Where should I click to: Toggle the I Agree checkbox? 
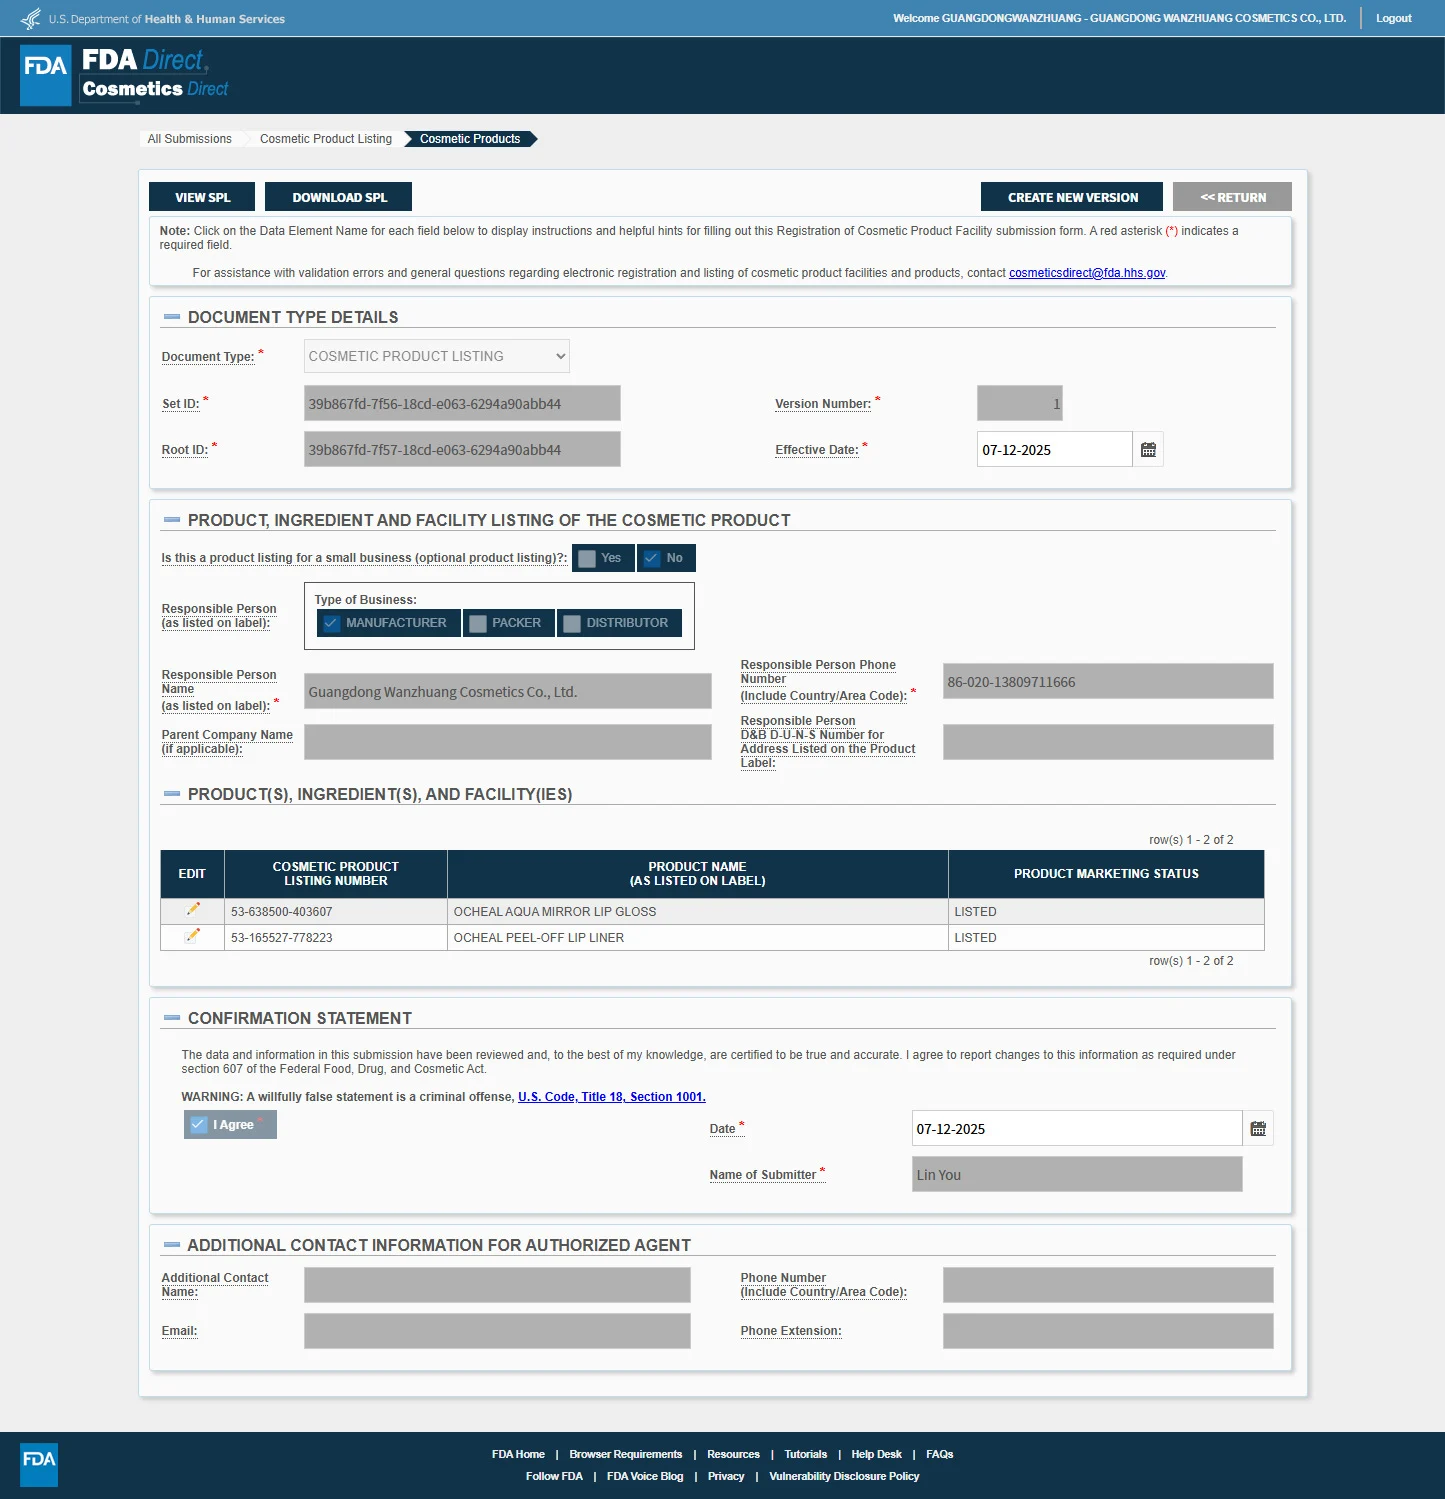pos(230,1125)
